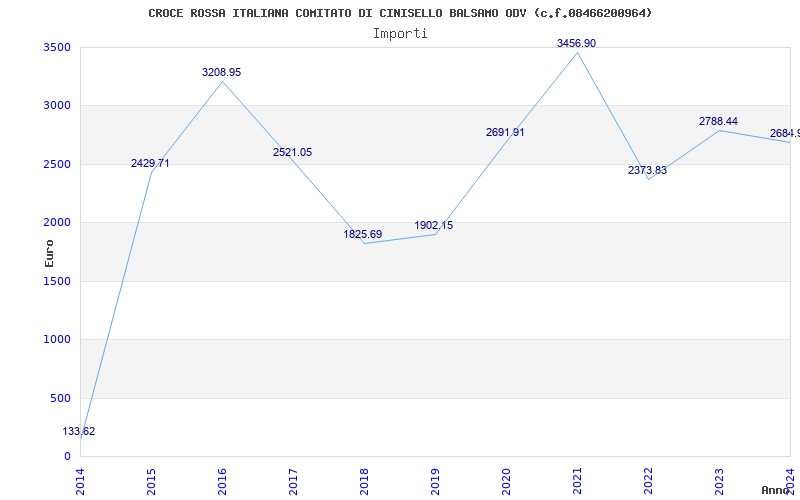Click the y-axis value 1000
The width and height of the screenshot is (800, 500).
(58, 339)
